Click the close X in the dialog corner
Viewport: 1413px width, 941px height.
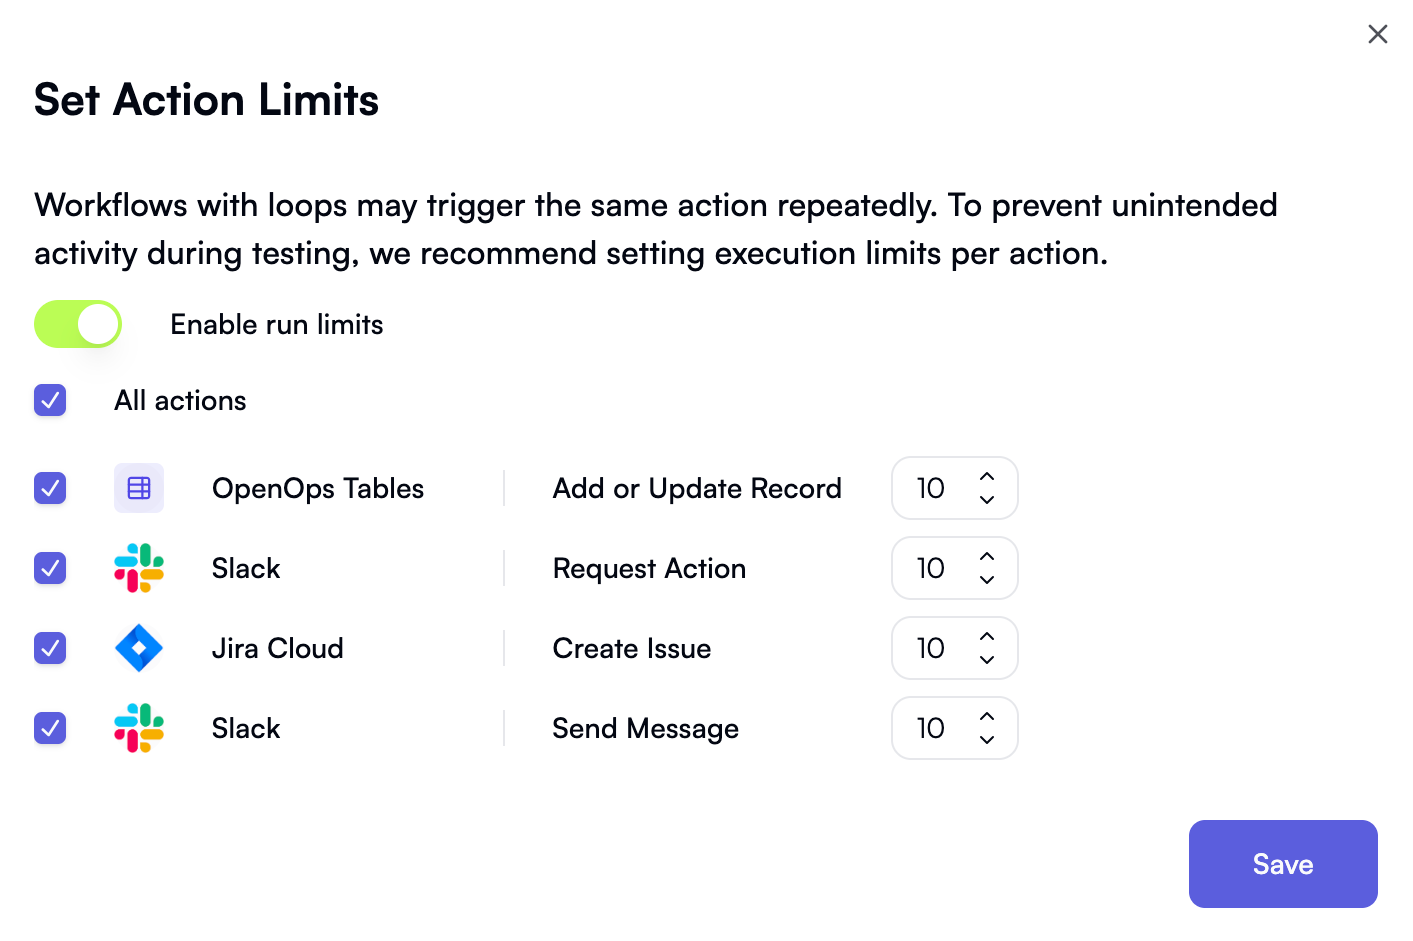pos(1377,33)
